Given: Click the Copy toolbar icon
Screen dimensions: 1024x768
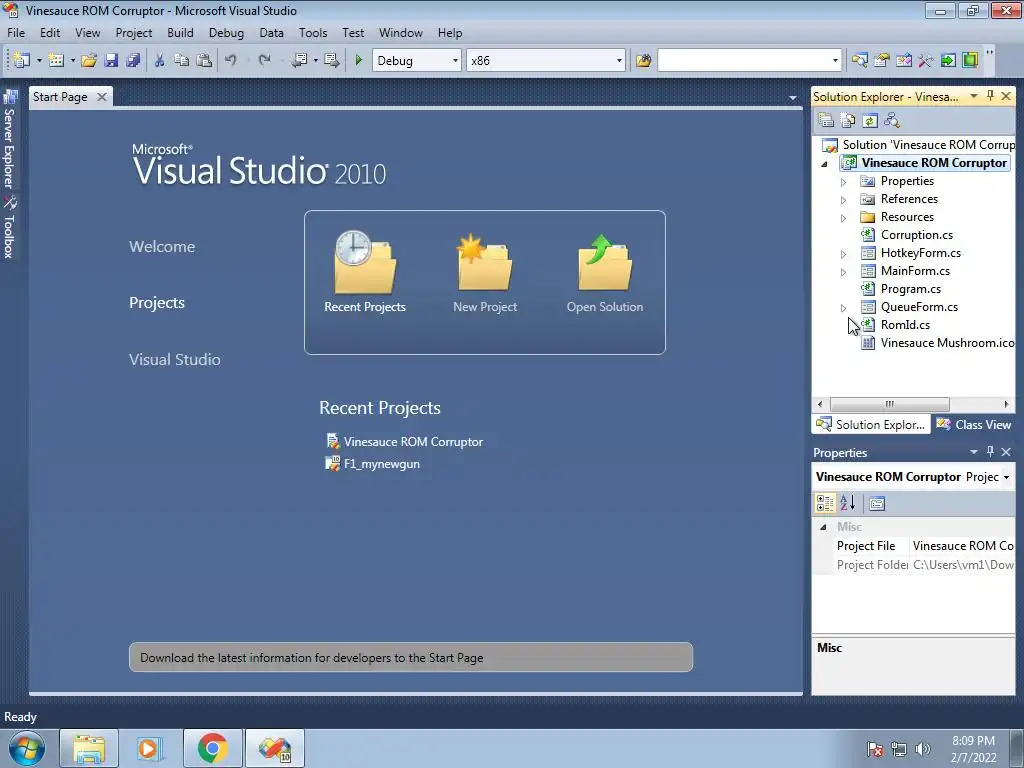Looking at the screenshot, I should click(182, 60).
